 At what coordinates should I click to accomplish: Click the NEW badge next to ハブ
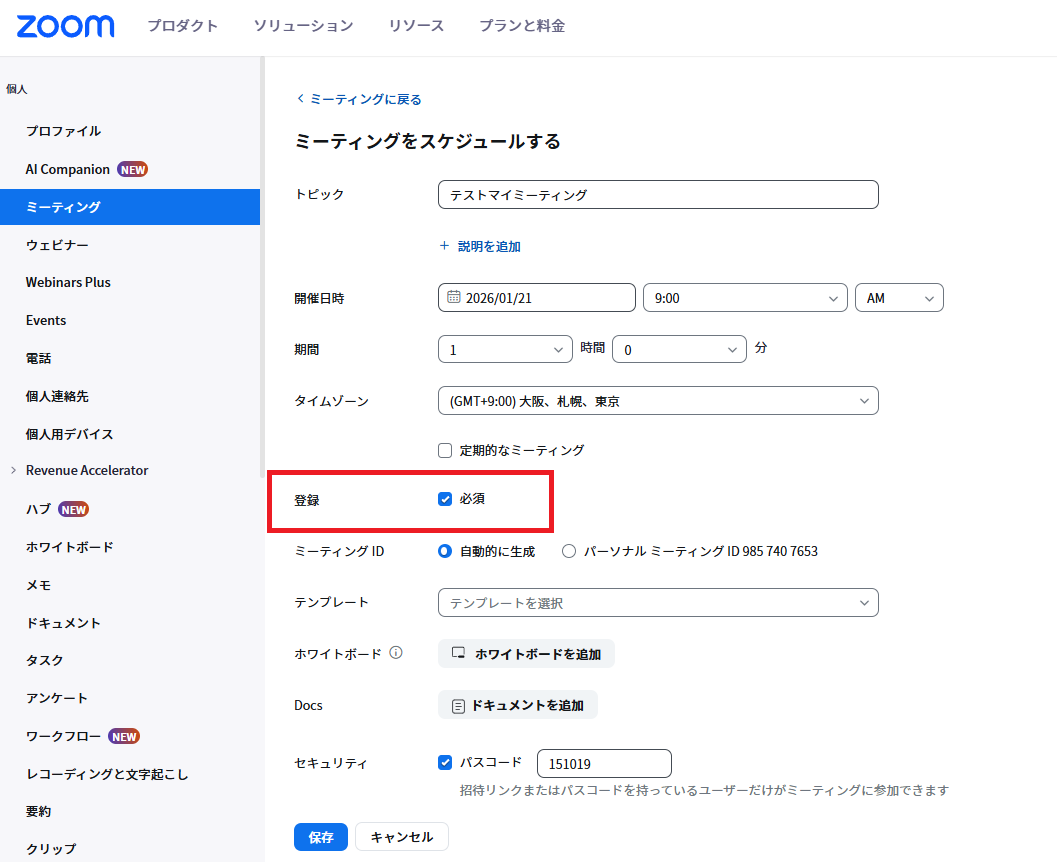pyautogui.click(x=74, y=509)
